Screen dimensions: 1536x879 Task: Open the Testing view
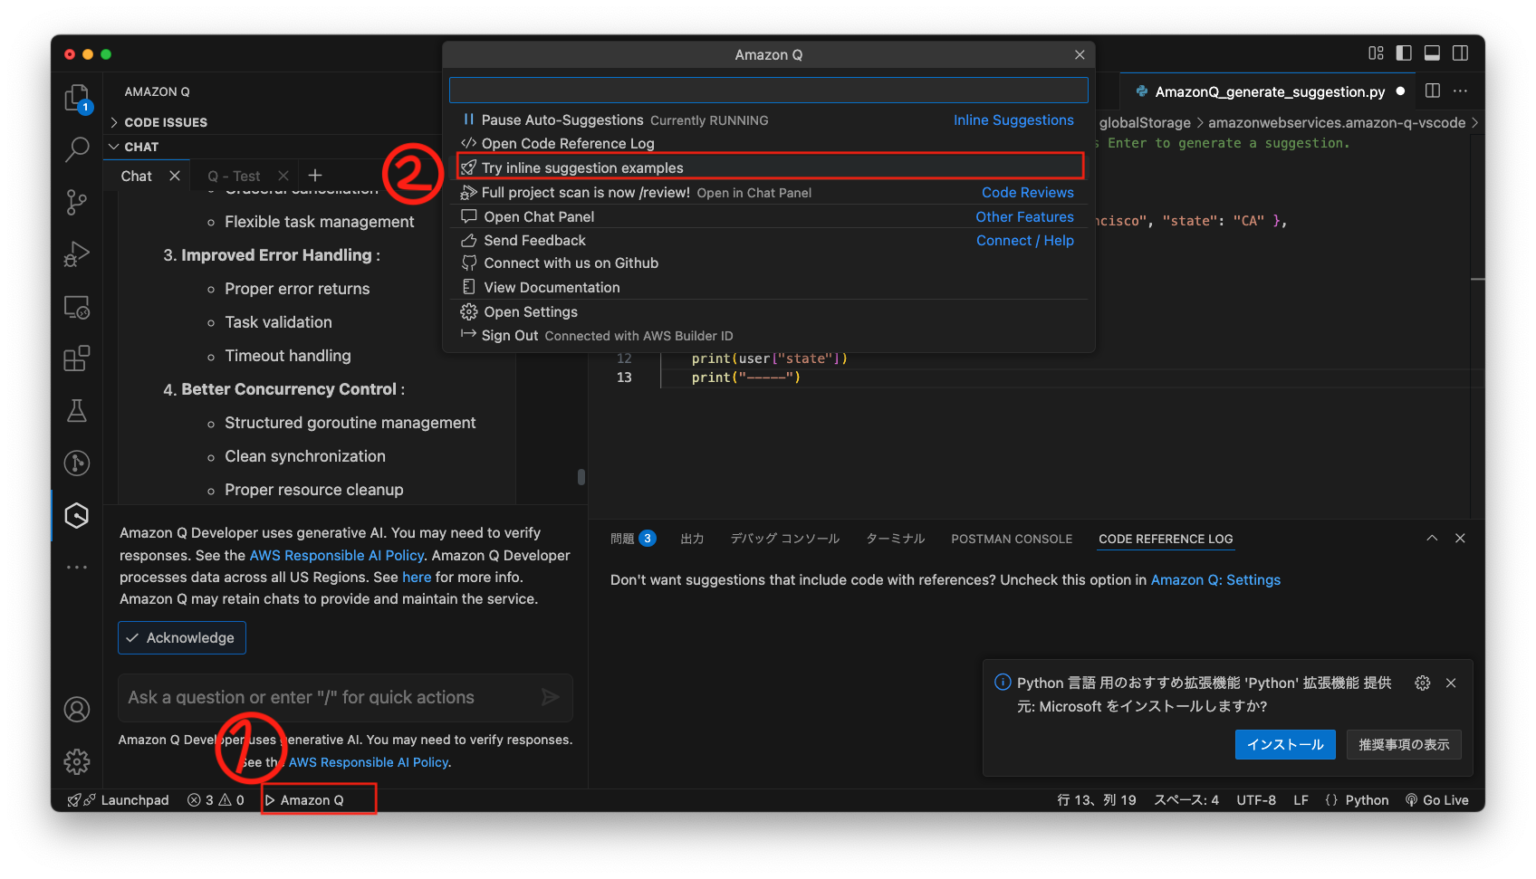(x=76, y=410)
